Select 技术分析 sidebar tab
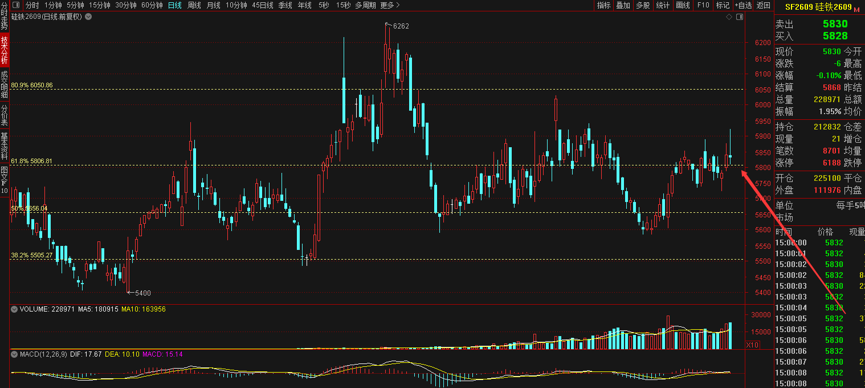Screen dimensions: 865x388 pos(4,50)
